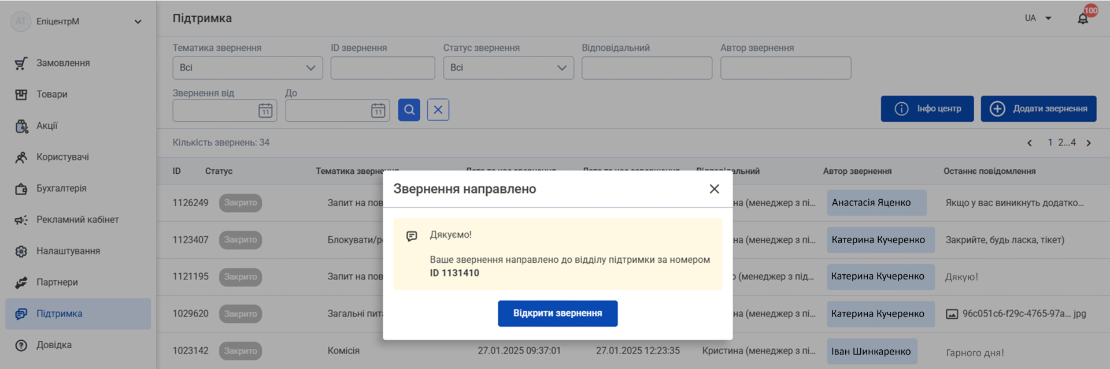Click 'Додати звернення' button
This screenshot has height=369, width=1110.
tap(1039, 109)
